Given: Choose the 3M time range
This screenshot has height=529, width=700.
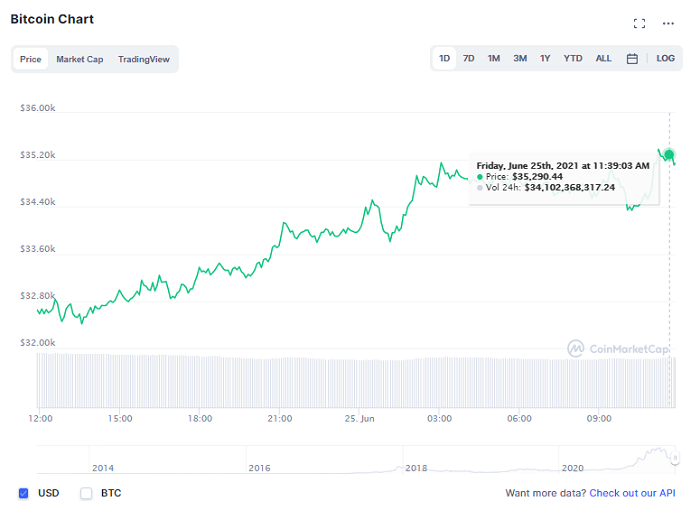Looking at the screenshot, I should pyautogui.click(x=520, y=59).
